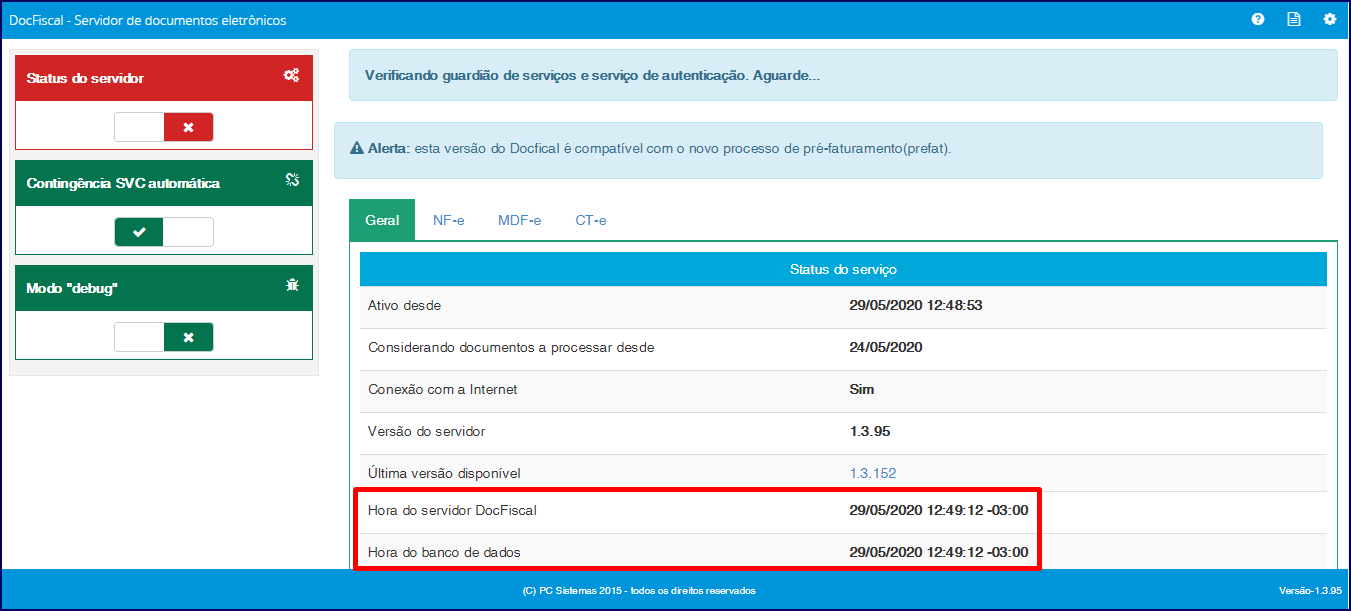Click the Última versão disponível label
Screen dimensions: 1351x611
click(445, 473)
